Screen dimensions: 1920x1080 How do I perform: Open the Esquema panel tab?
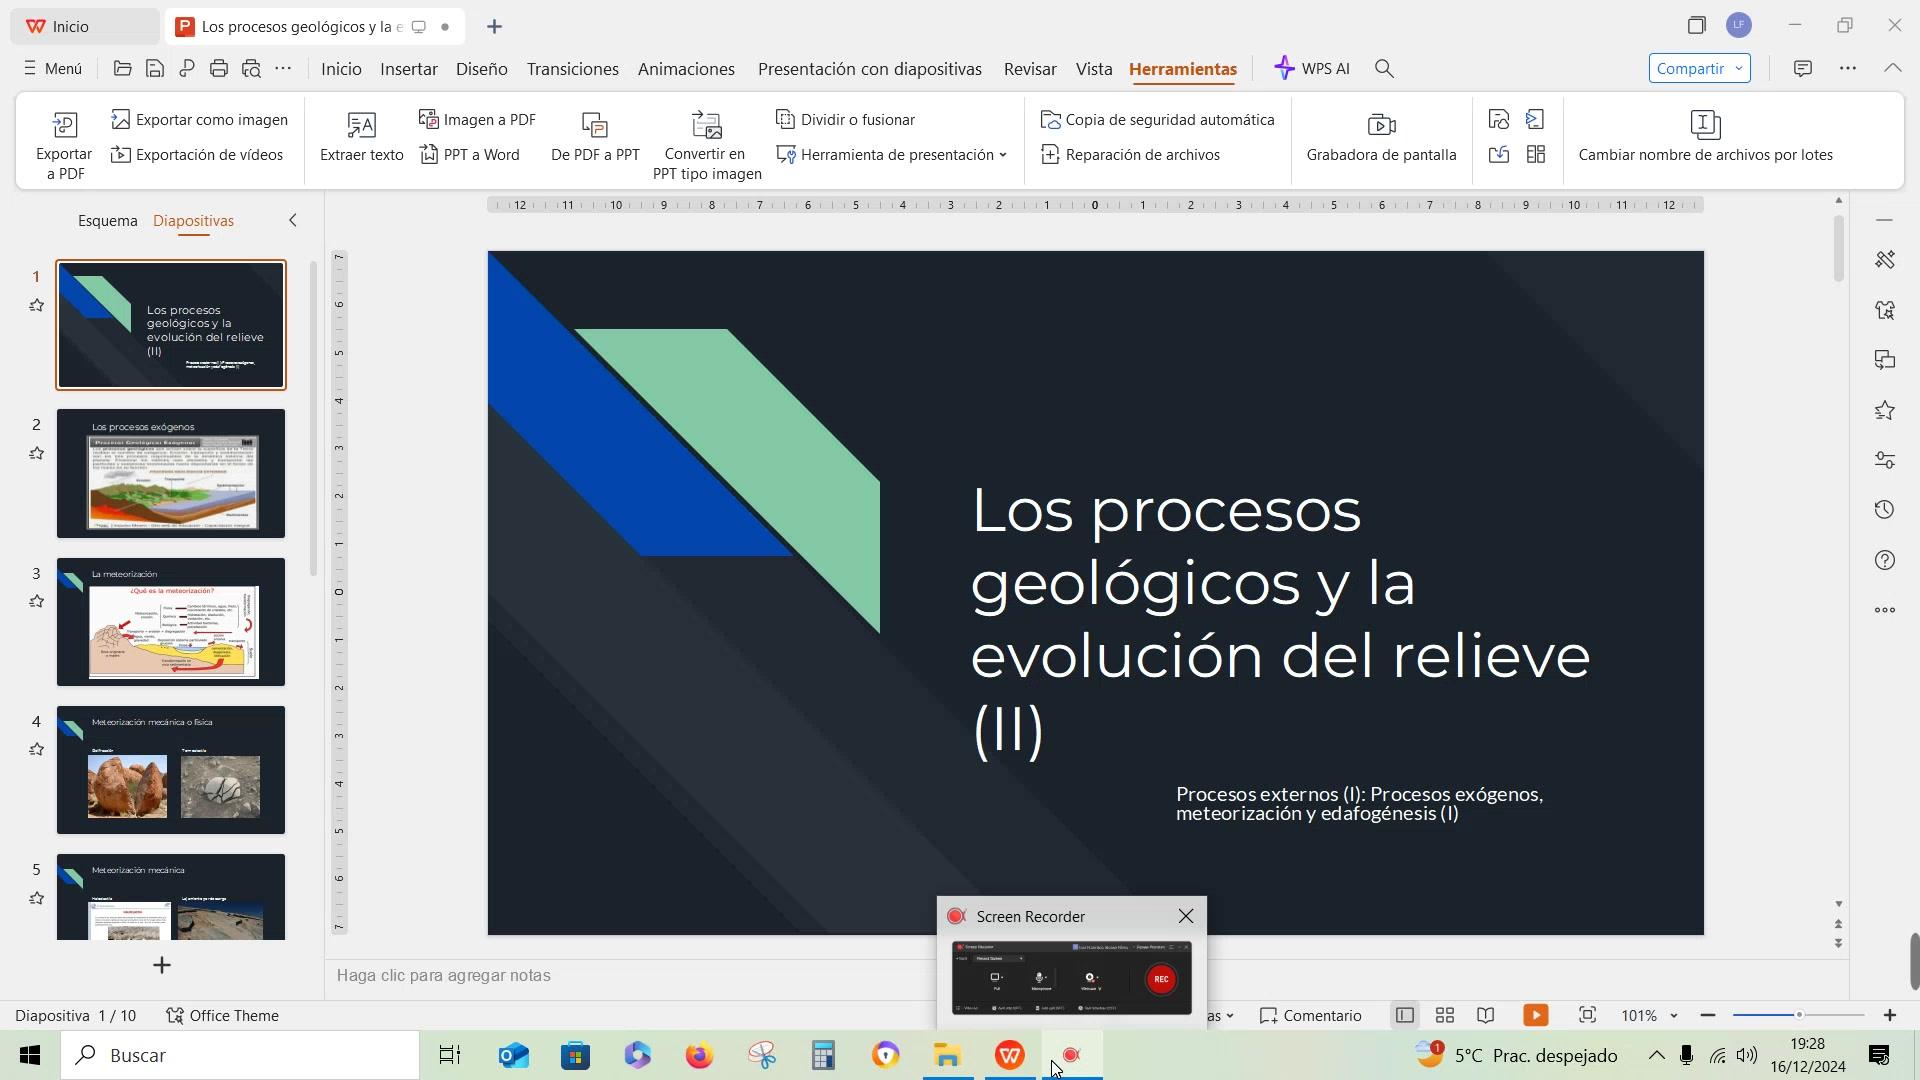(x=108, y=221)
